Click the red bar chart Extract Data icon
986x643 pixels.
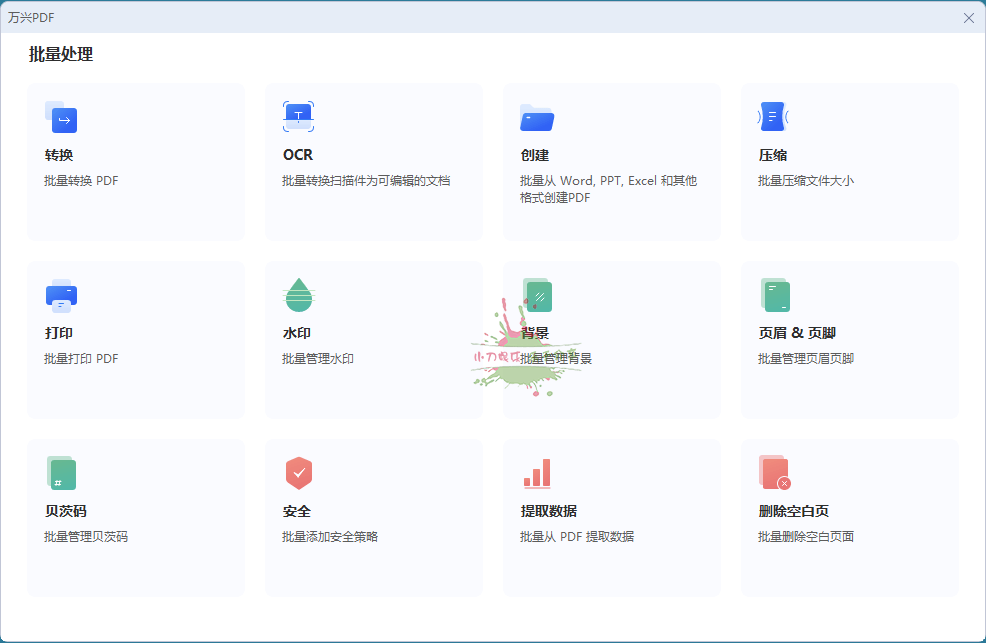pyautogui.click(x=537, y=473)
